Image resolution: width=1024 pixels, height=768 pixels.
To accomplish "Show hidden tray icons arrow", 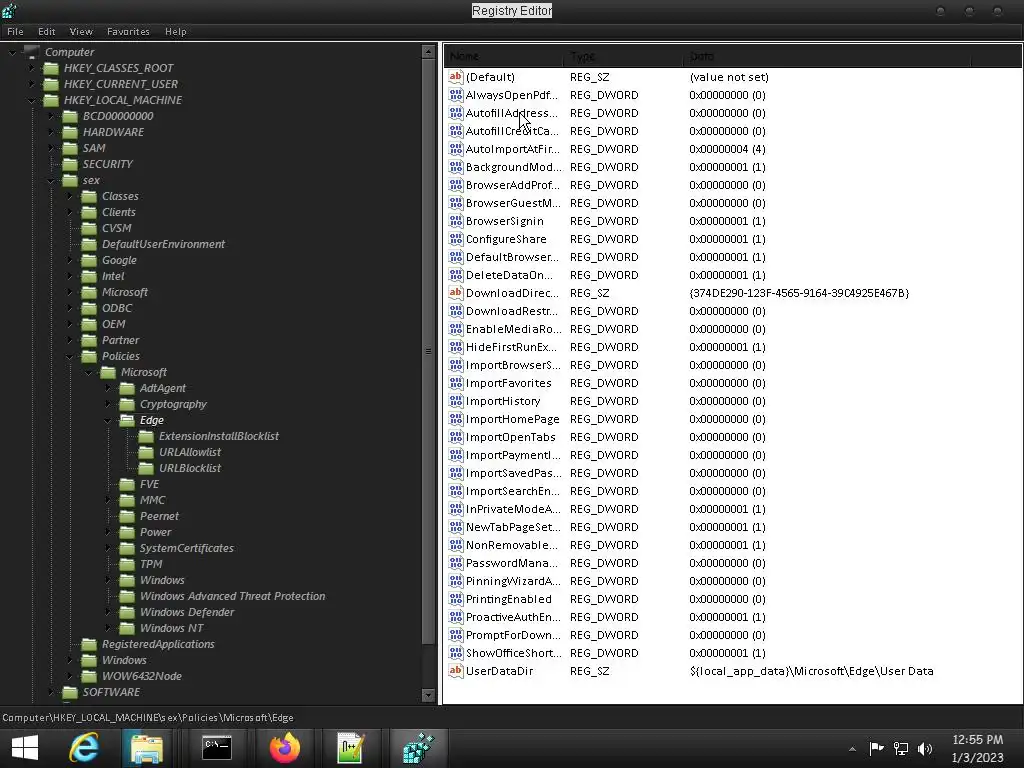I will pos(852,749).
